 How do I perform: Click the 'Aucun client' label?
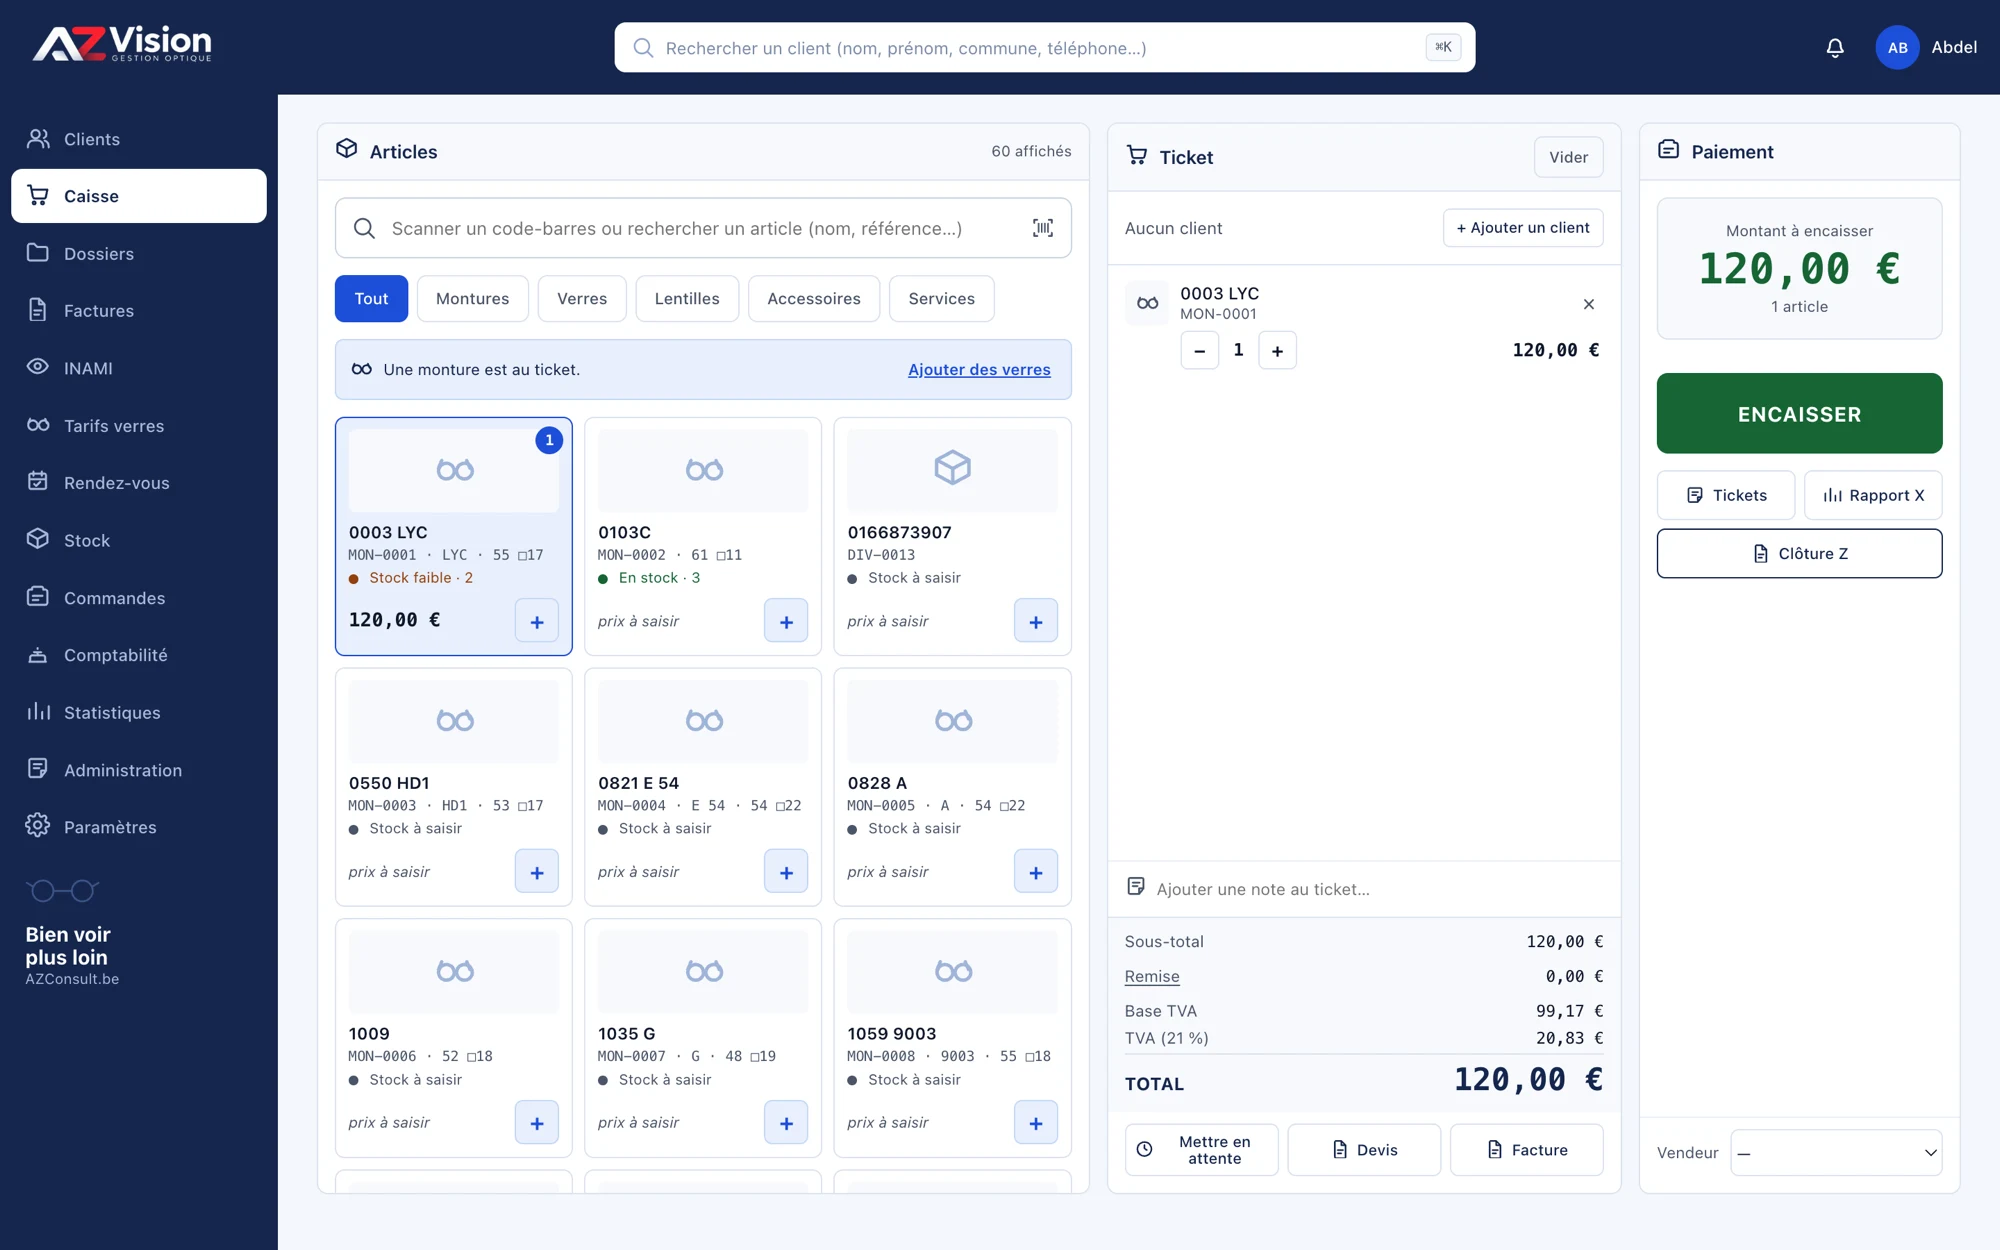1173,228
